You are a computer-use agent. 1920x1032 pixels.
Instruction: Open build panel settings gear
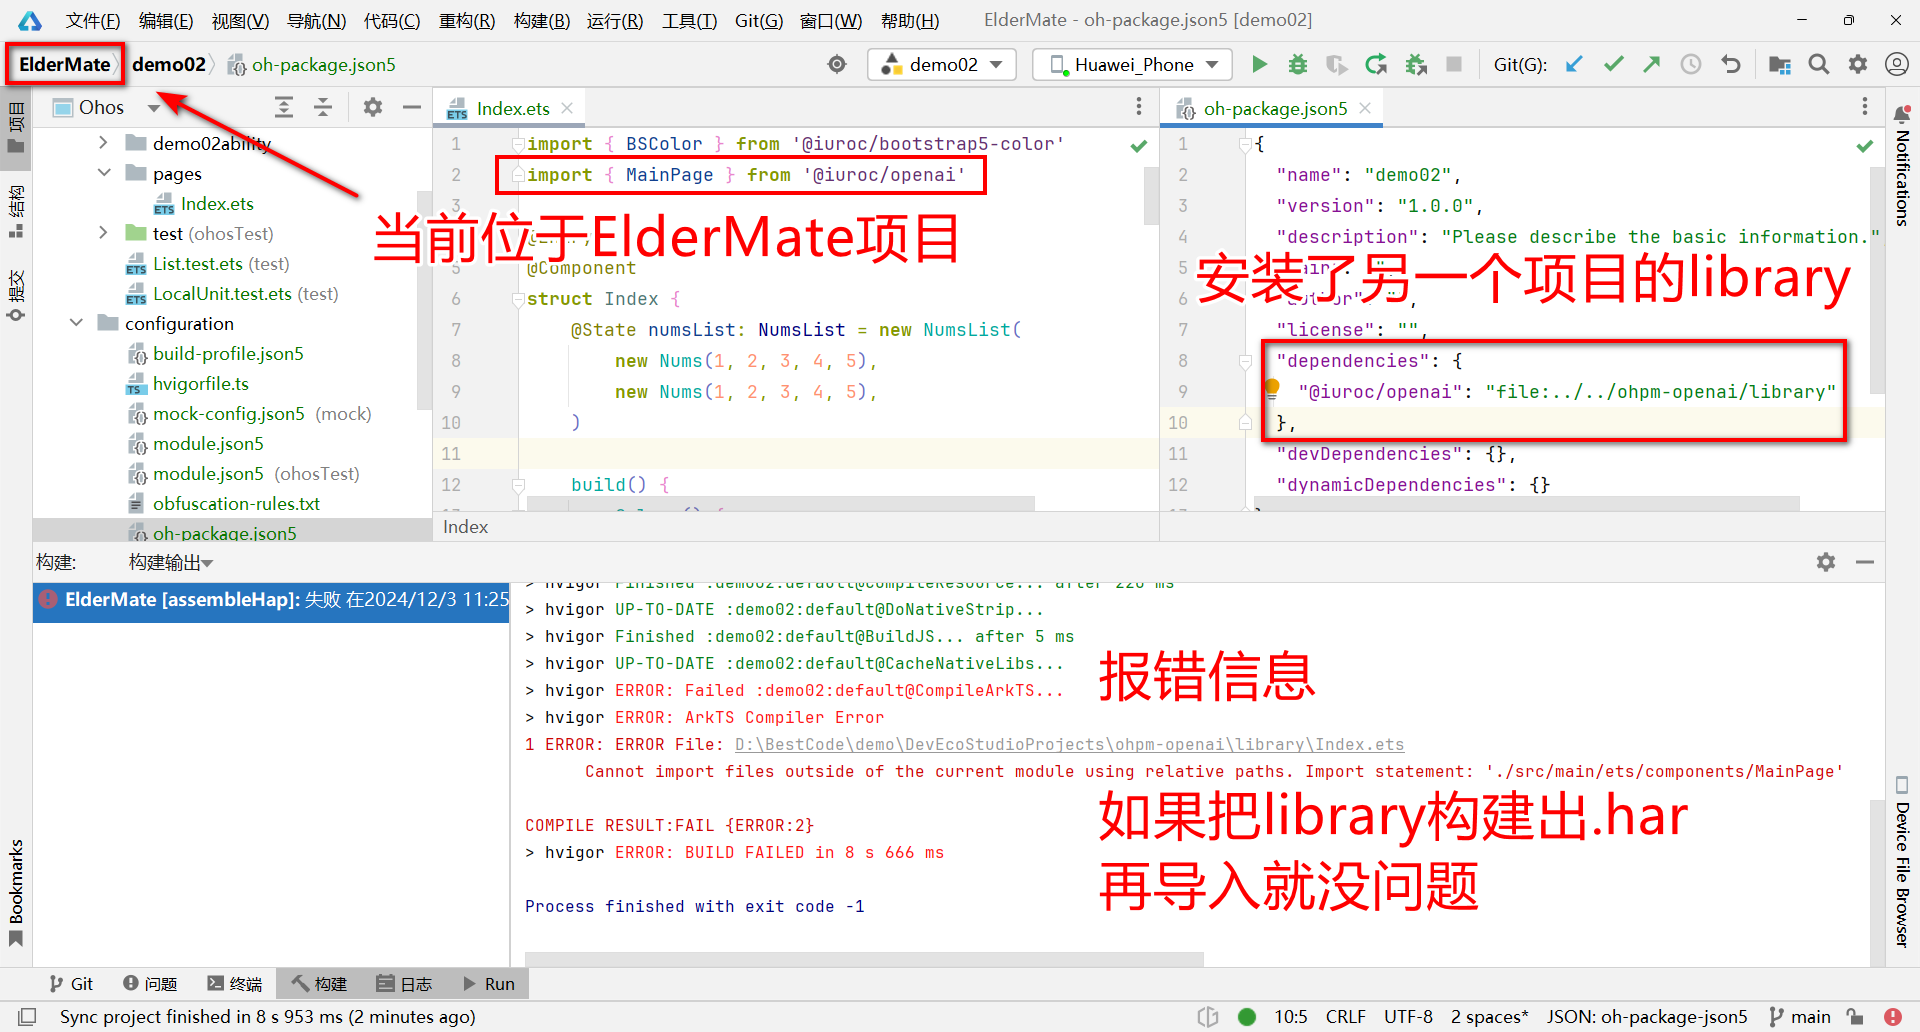point(1826,562)
